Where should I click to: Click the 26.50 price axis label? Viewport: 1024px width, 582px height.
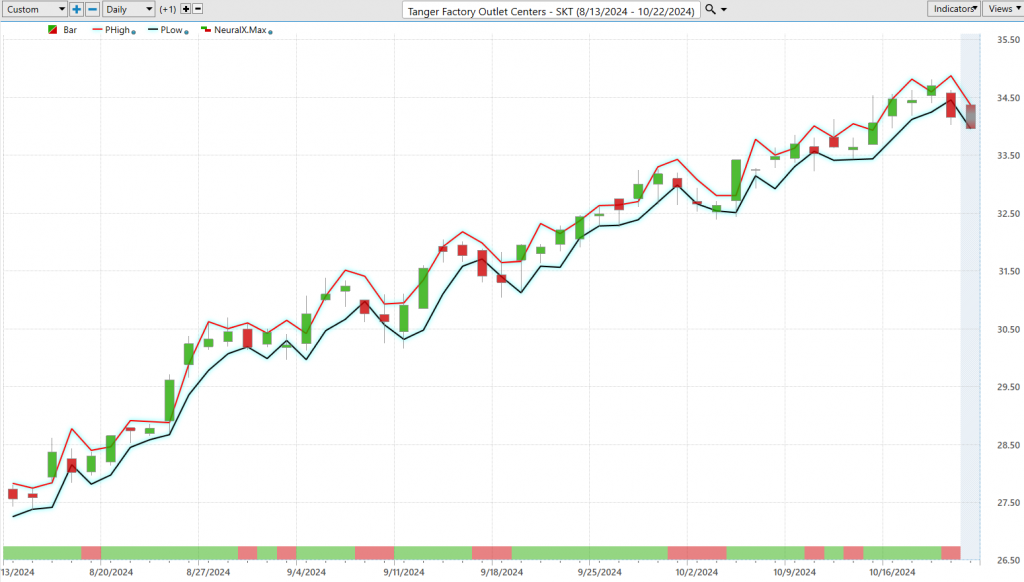pyautogui.click(x=1008, y=560)
